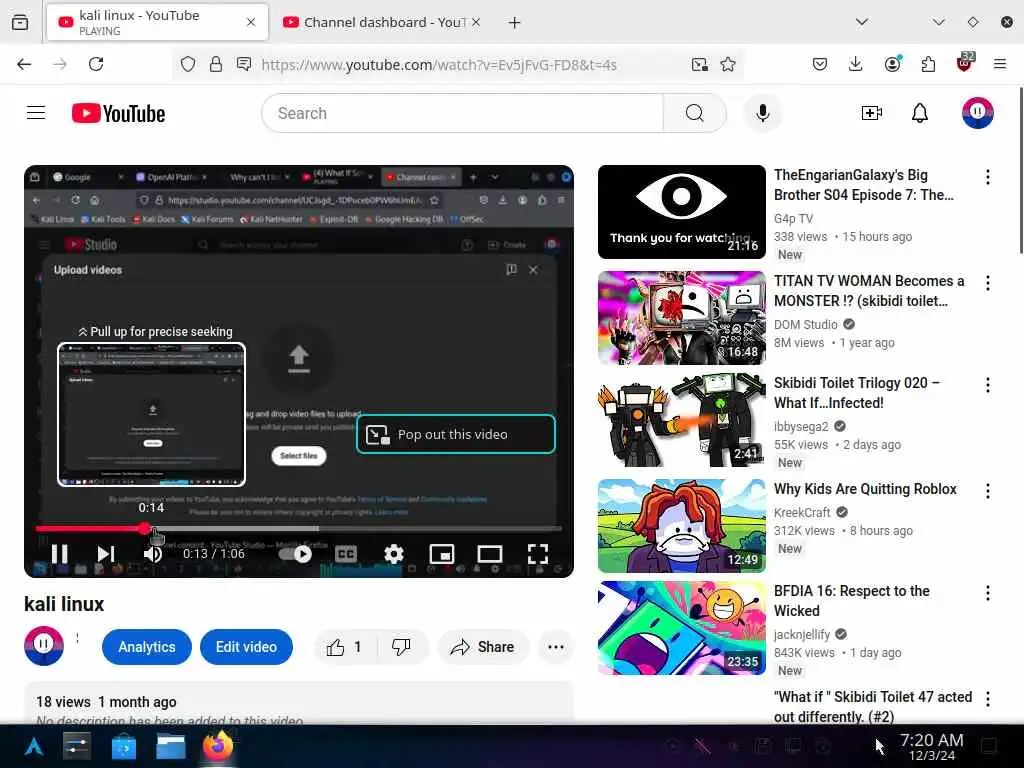Like the kali linux video
Viewport: 1024px width, 768px height.
click(x=344, y=647)
